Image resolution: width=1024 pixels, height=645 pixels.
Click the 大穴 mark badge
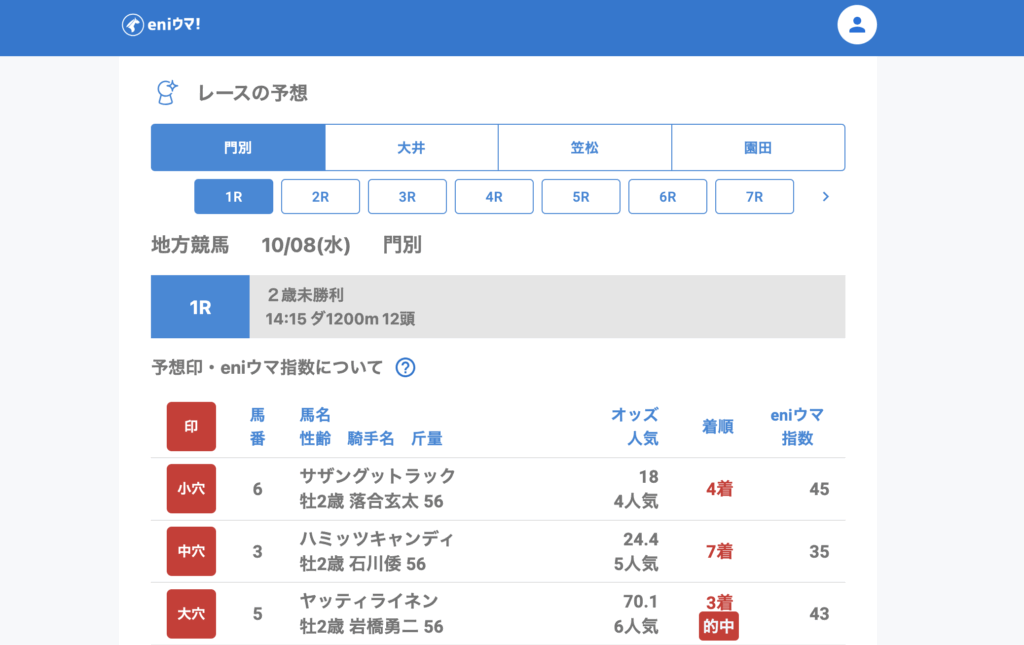pos(191,613)
